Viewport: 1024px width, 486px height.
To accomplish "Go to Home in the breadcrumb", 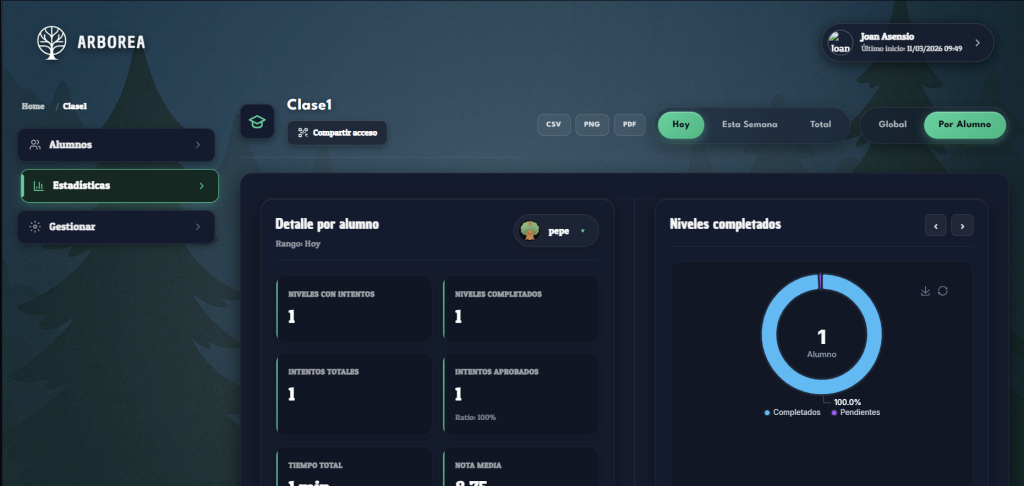I will point(33,106).
